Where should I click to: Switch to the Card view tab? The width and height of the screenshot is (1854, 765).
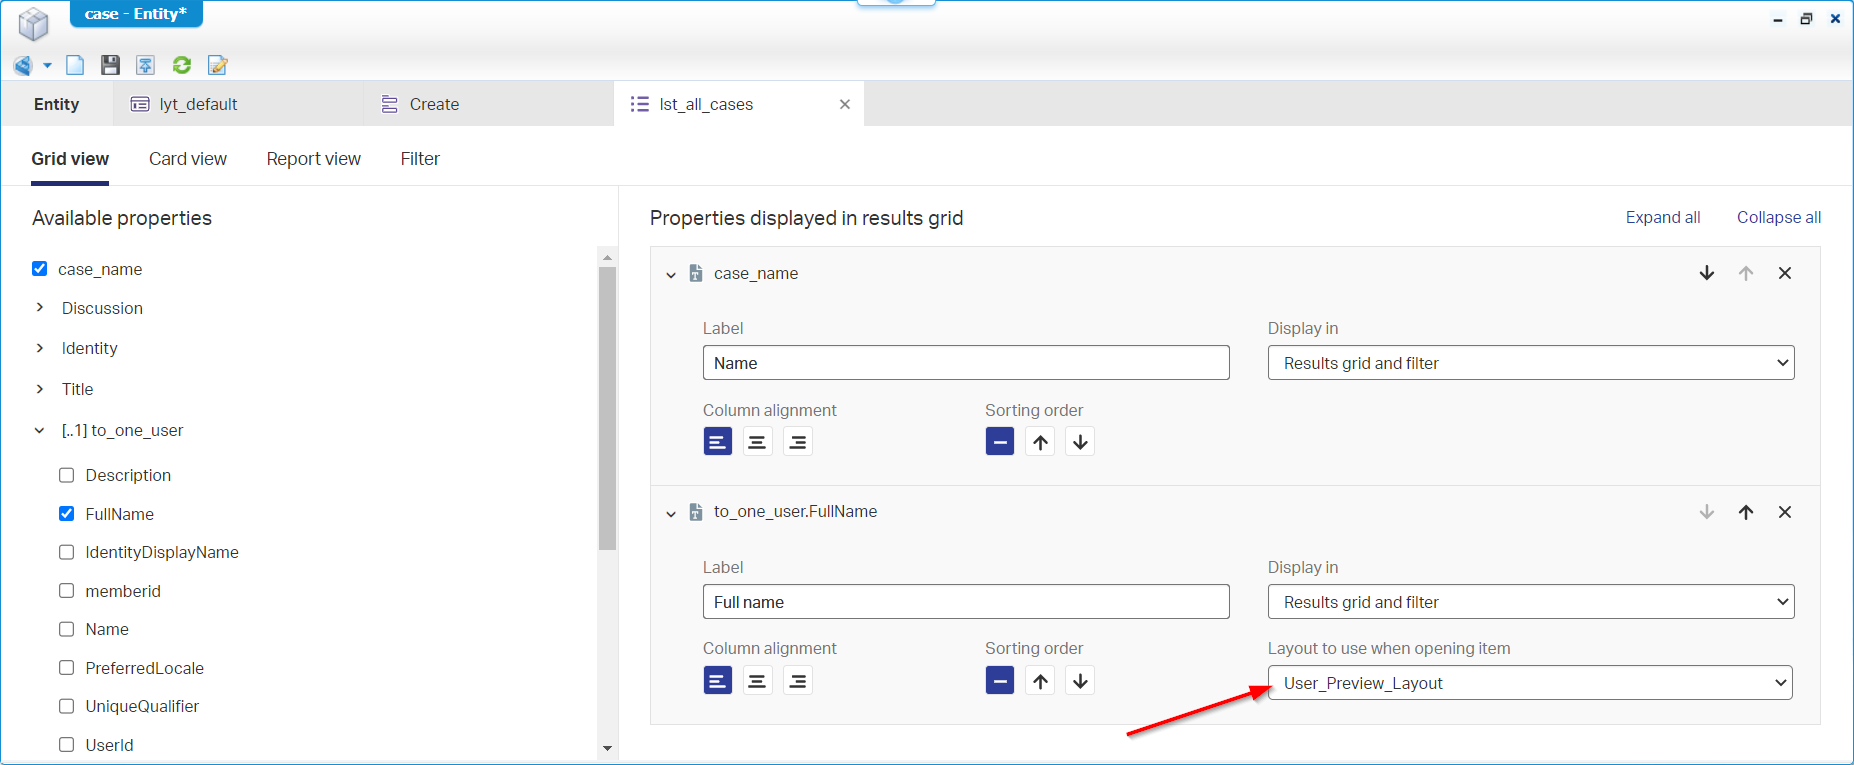tap(187, 159)
